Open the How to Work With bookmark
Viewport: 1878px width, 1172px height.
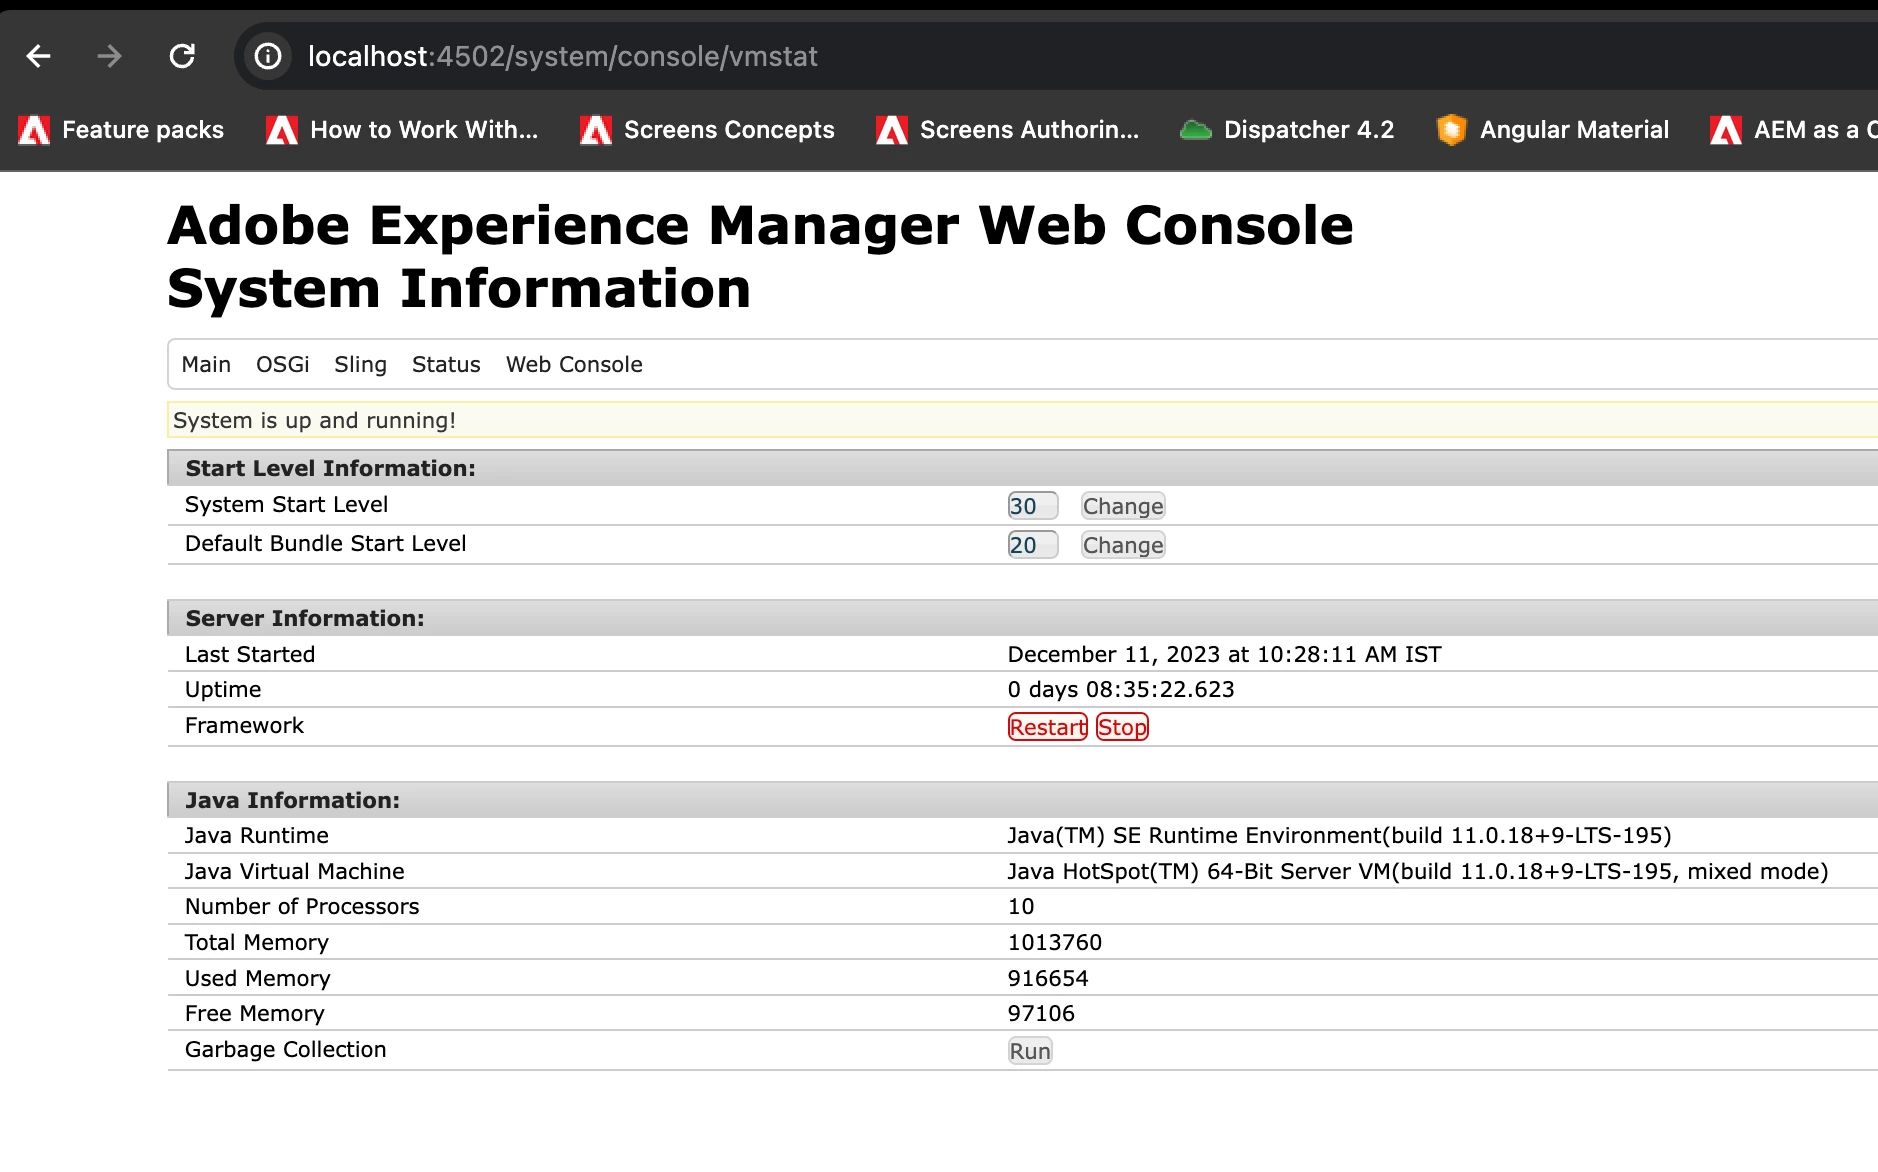point(402,130)
